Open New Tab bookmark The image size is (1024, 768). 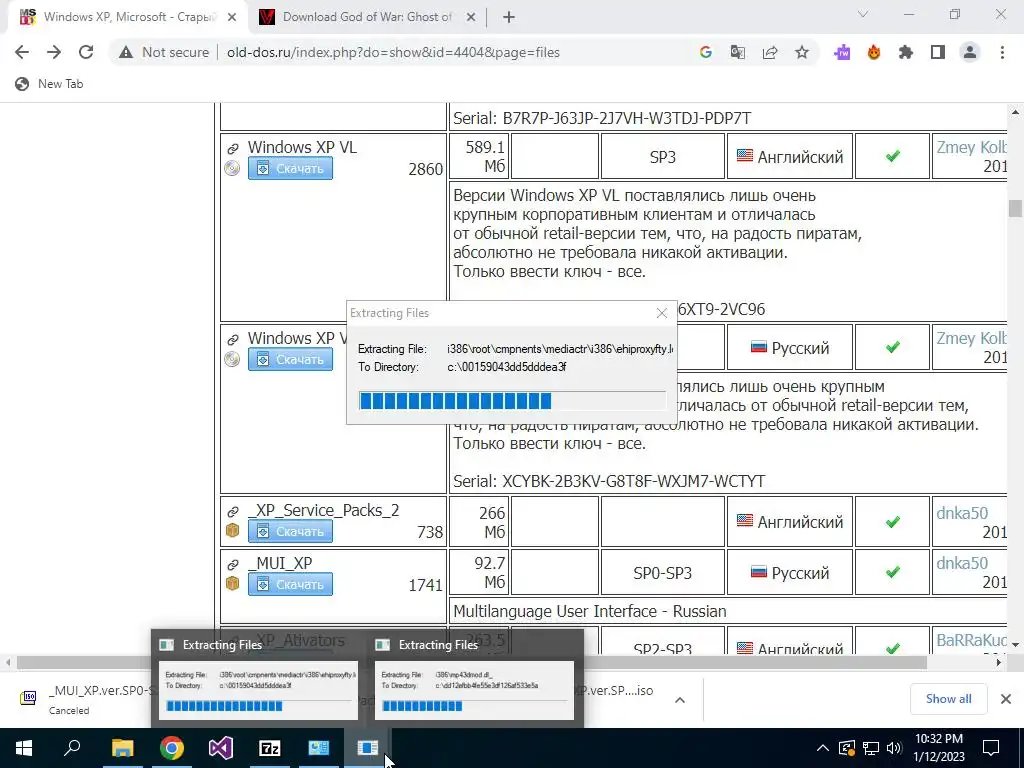(49, 84)
